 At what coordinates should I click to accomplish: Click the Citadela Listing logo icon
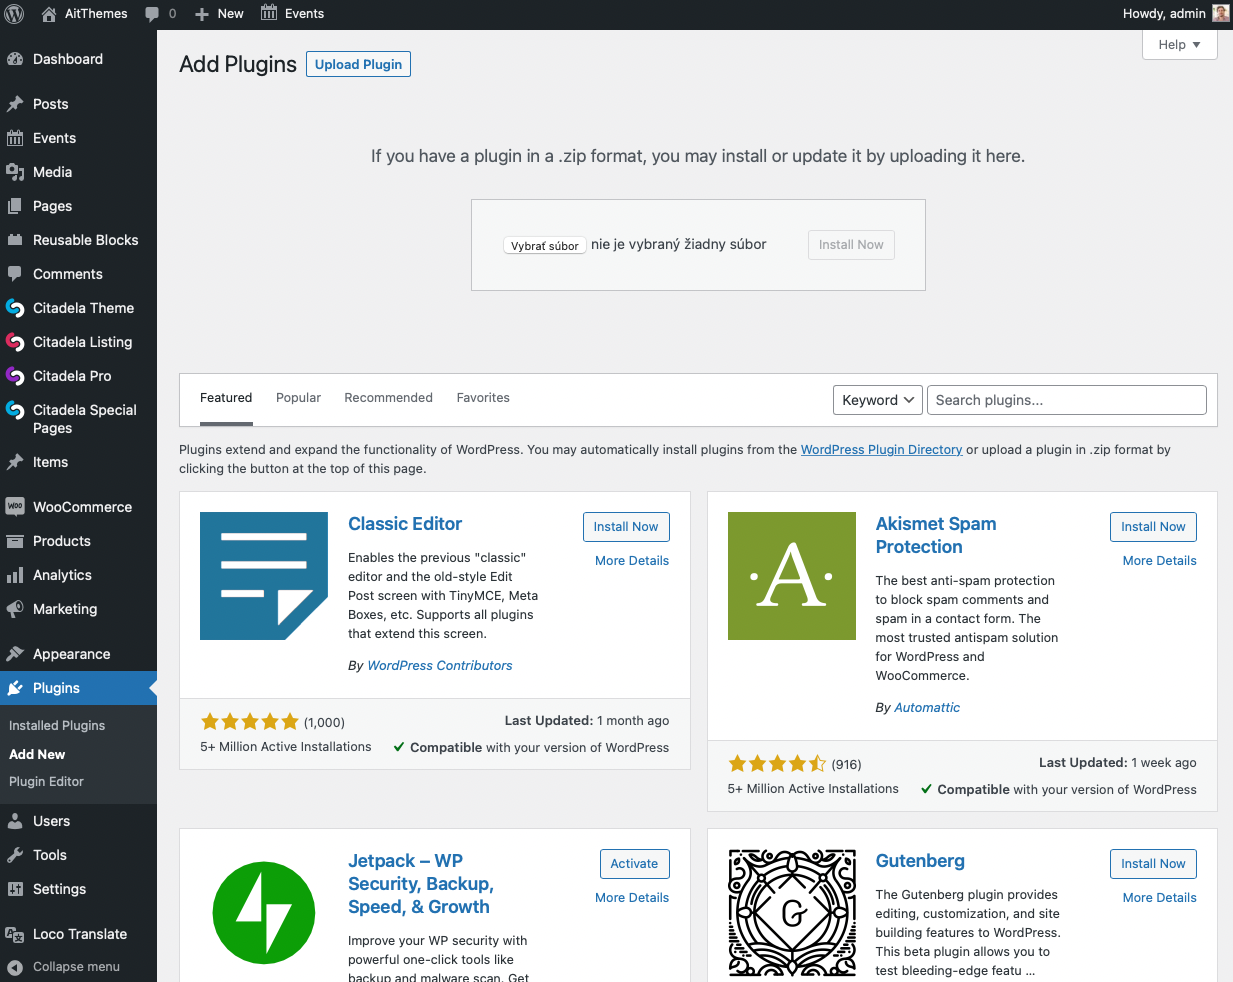[x=15, y=342]
